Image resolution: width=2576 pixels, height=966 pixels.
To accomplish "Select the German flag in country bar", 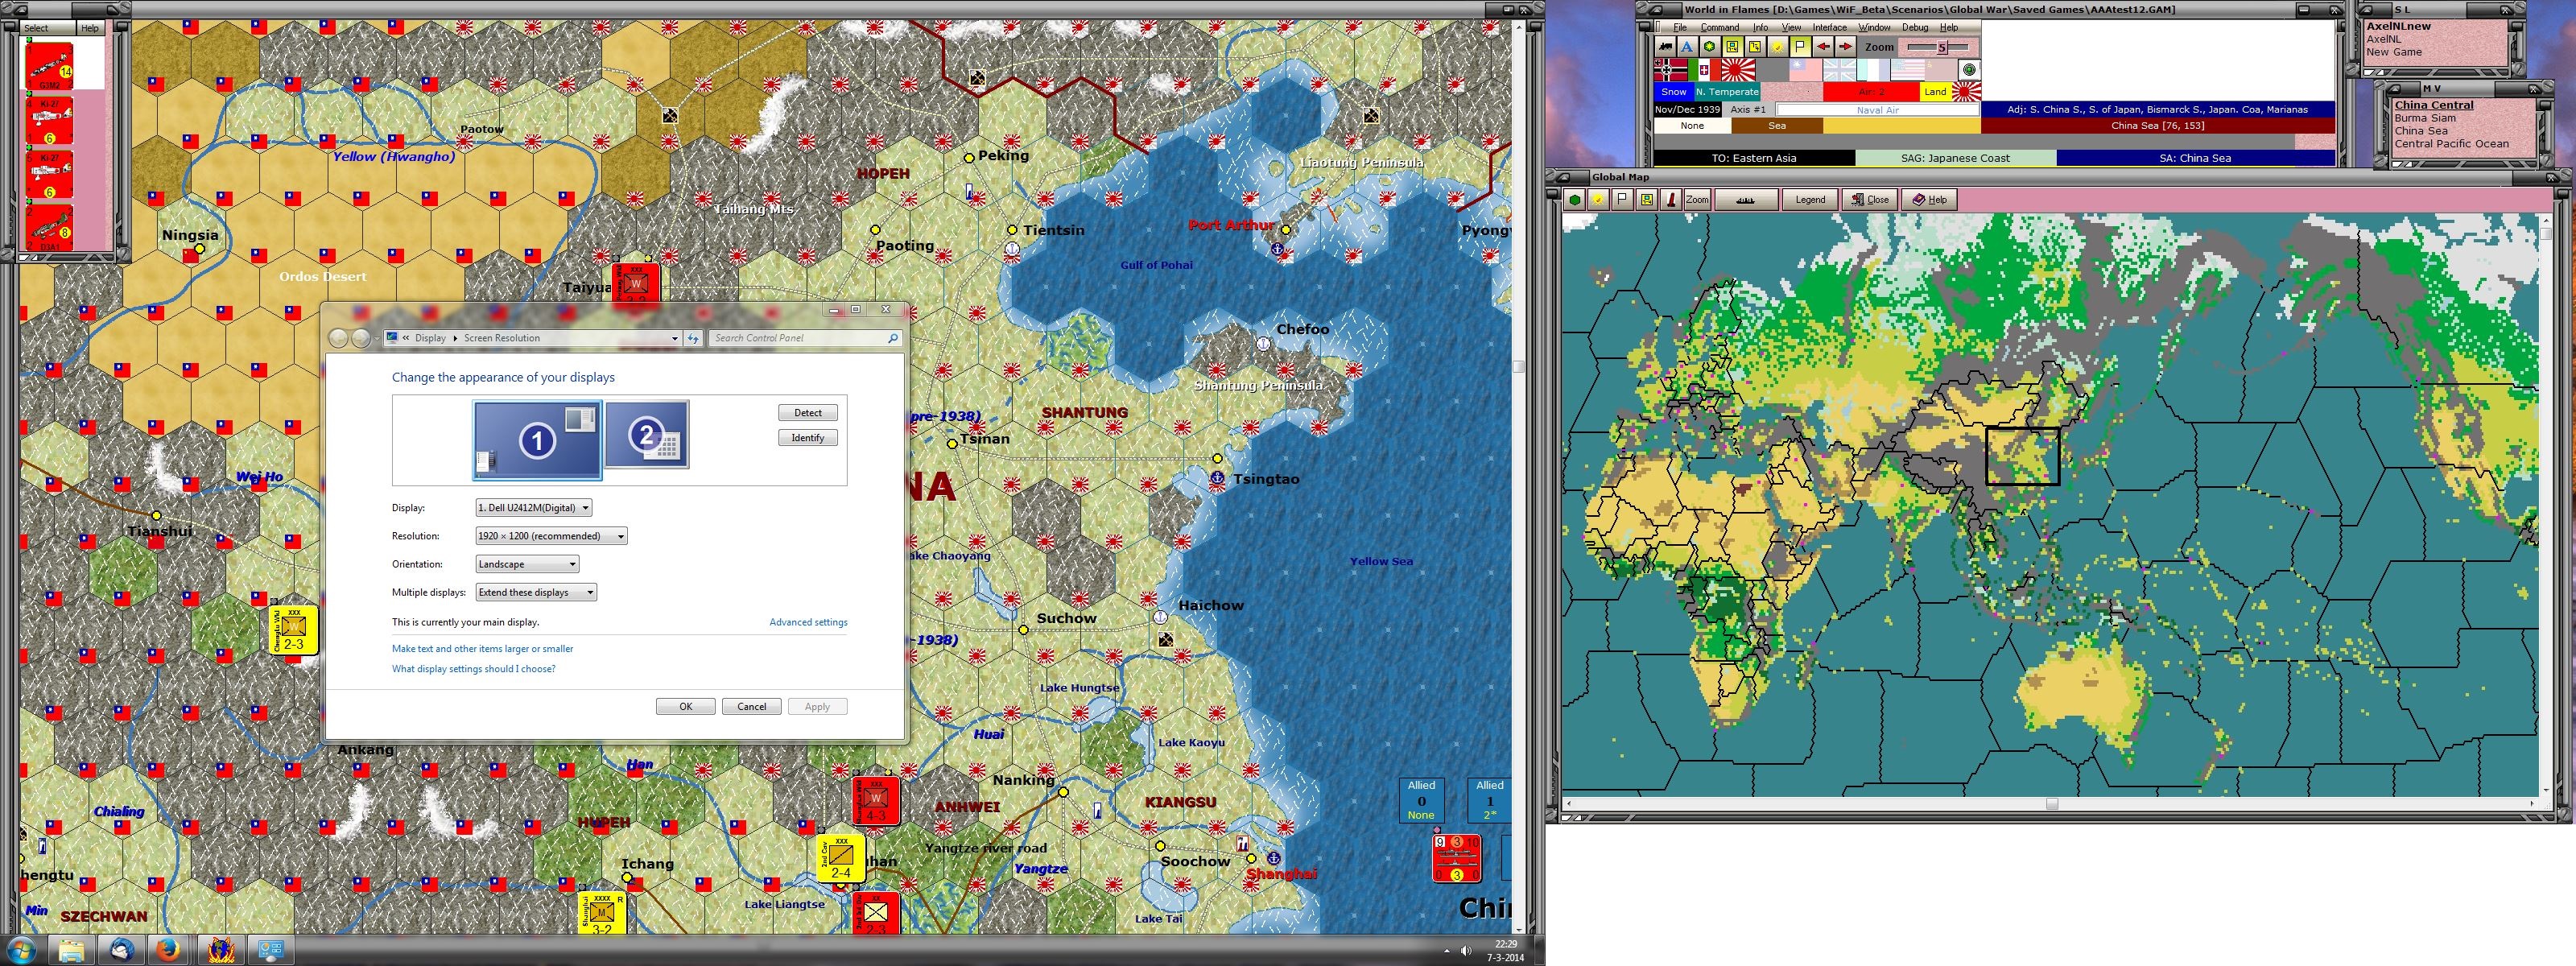I will (1671, 70).
